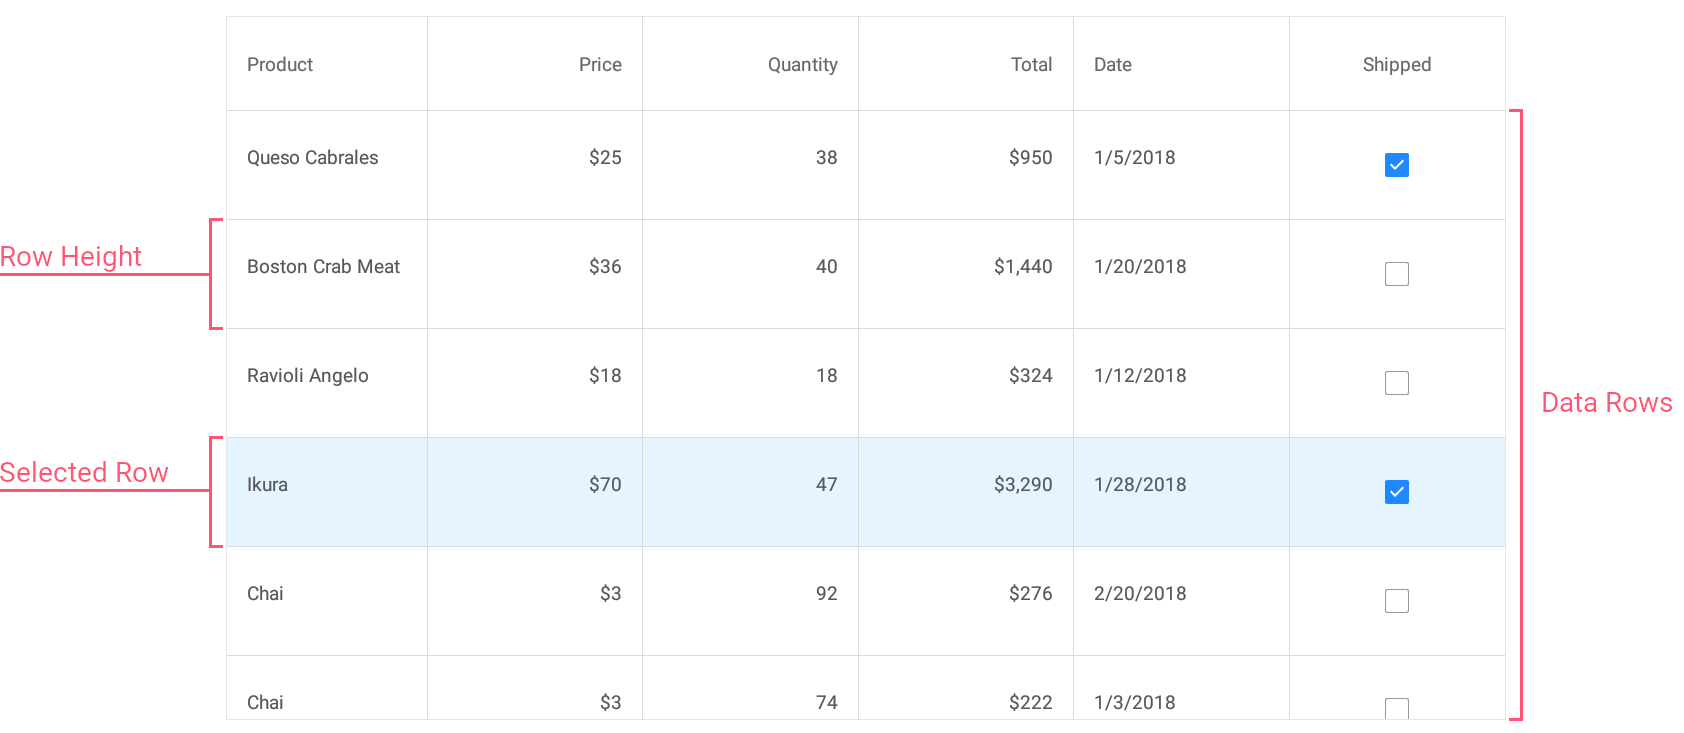Tick the Shipped checkbox for Ravioli Angelo
Screen dimensions: 1684x733
pos(1397,383)
